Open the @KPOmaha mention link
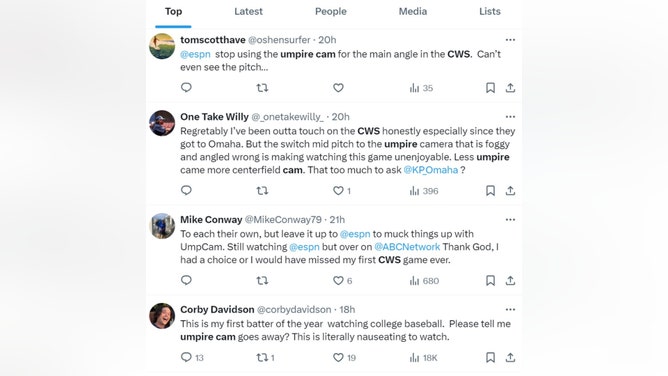This screenshot has height=376, width=668. [431, 170]
